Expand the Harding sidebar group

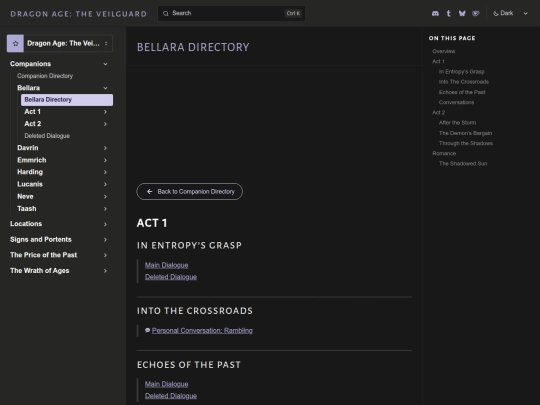click(x=105, y=172)
